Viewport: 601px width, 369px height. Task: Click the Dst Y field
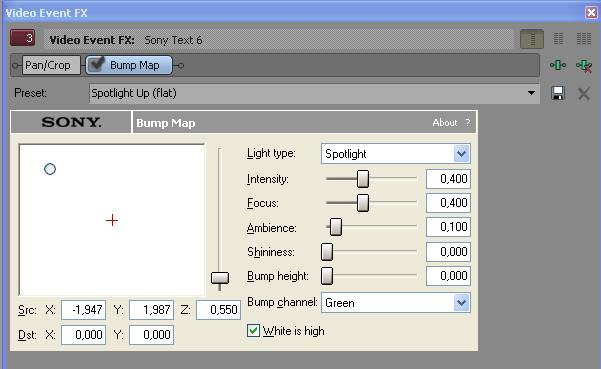(151, 335)
